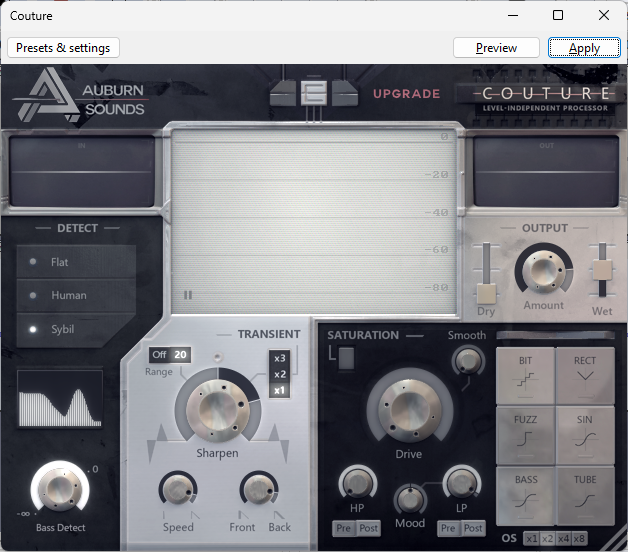Click the Preview button
The height and width of the screenshot is (552, 628).
(496, 47)
